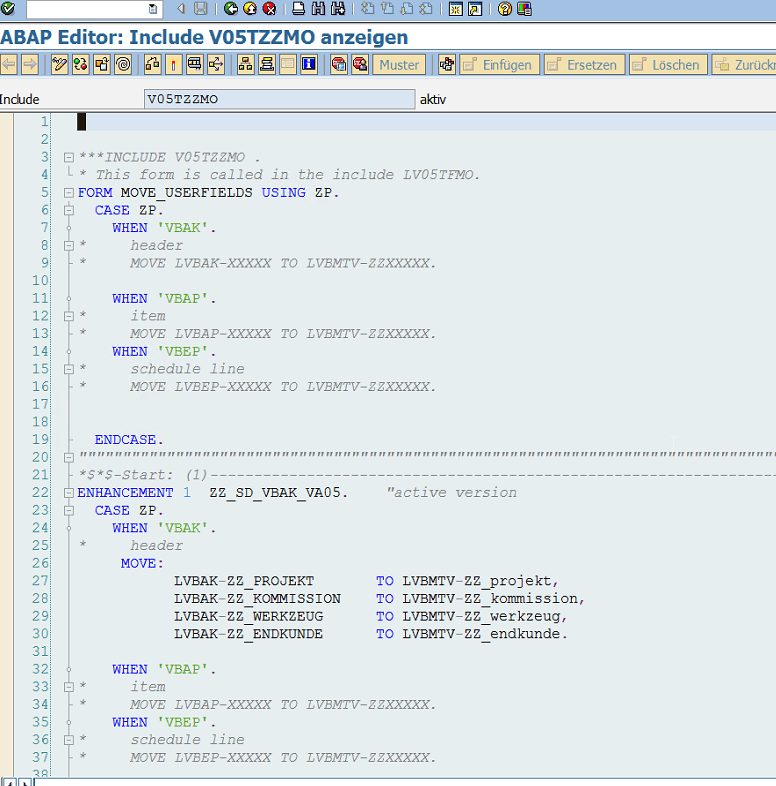The height and width of the screenshot is (786, 776).
Task: Click the Find Next binoculars-plus icon
Action: [x=338, y=9]
